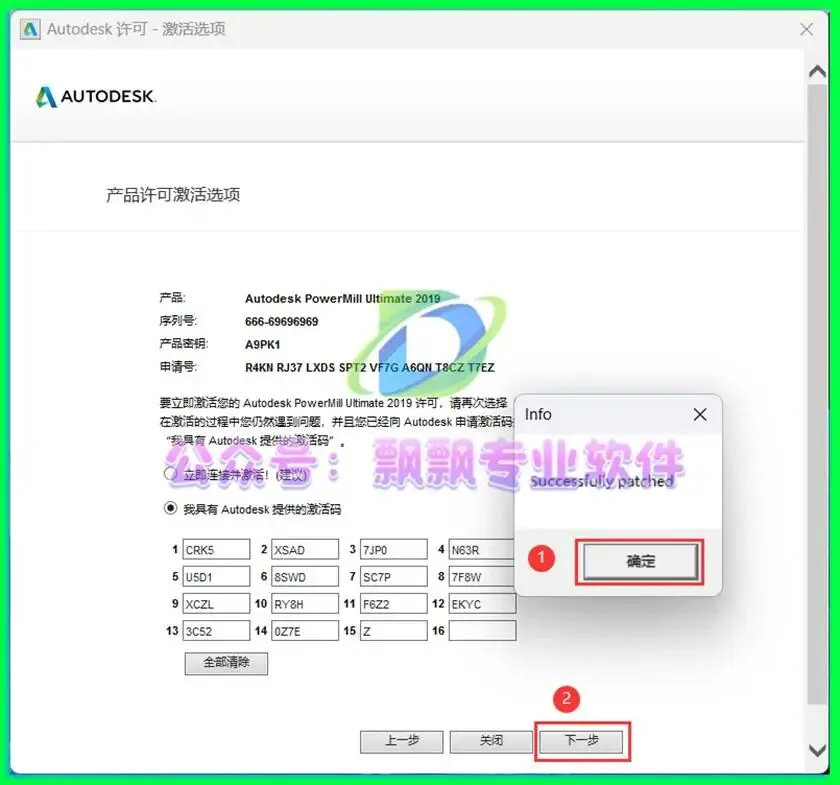Screen dimensions: 840x785
Task: Click request code starting R4KN RJ37
Action: [x=370, y=368]
